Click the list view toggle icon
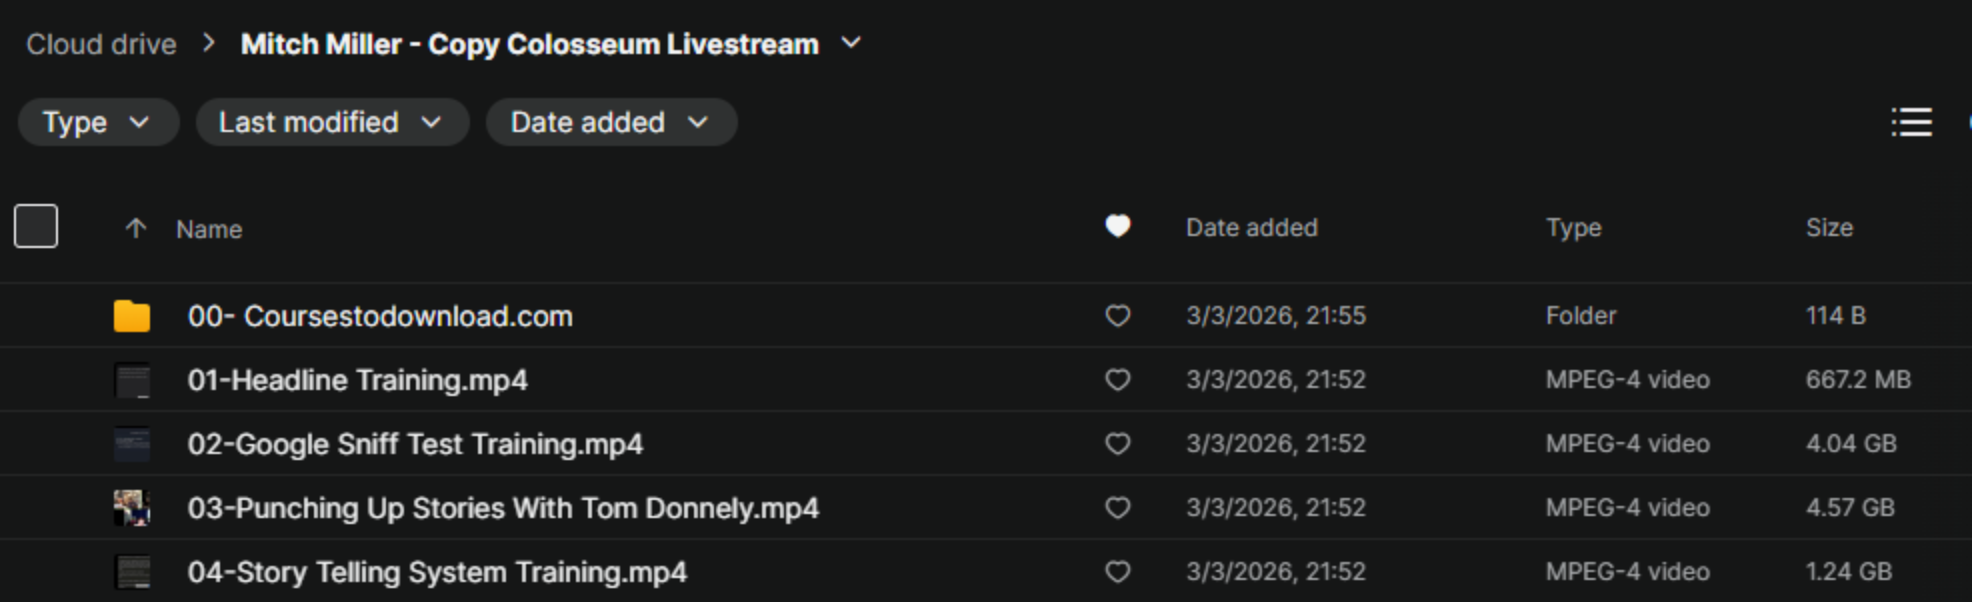 point(1911,123)
